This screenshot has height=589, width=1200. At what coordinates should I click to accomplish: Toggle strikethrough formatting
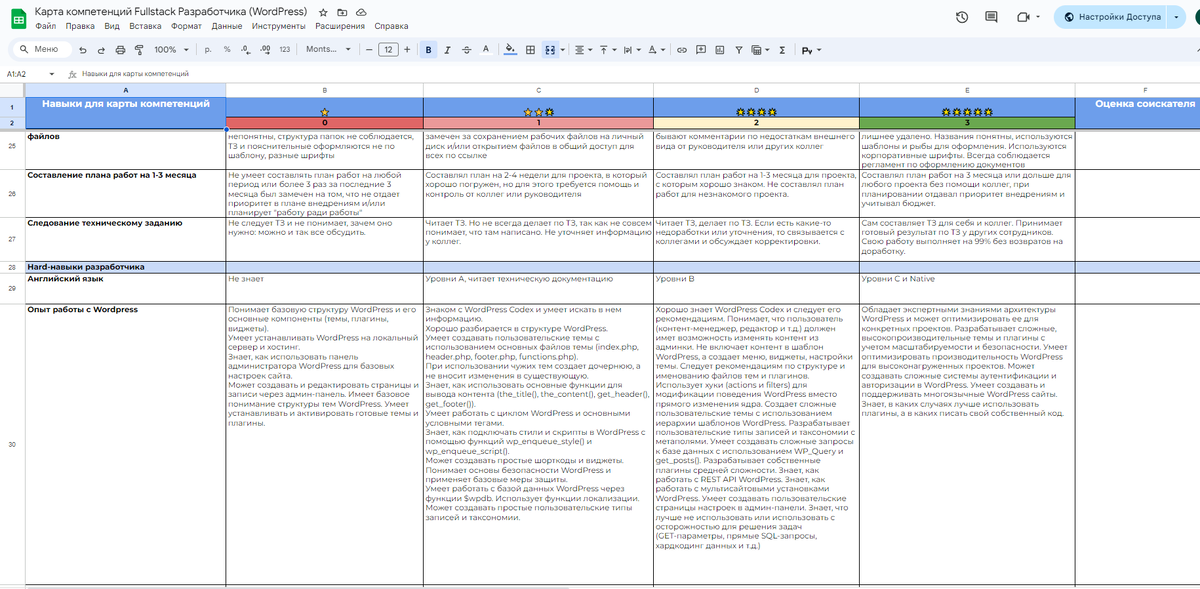click(466, 49)
